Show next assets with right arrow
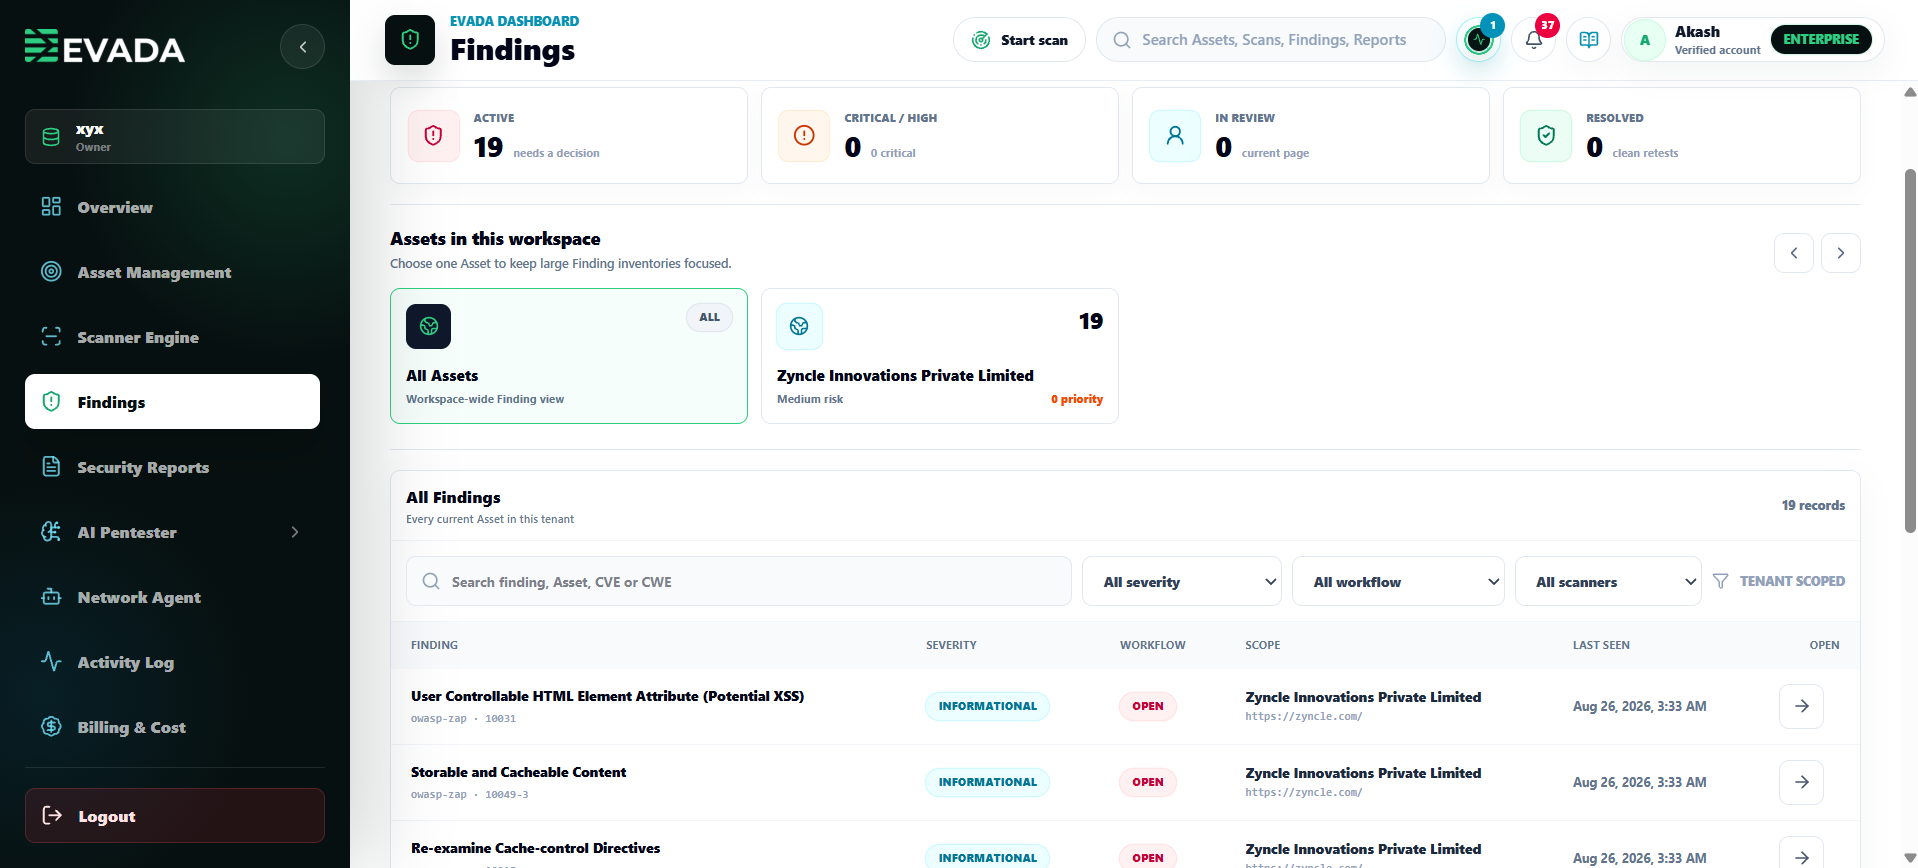Image resolution: width=1918 pixels, height=868 pixels. [1841, 253]
